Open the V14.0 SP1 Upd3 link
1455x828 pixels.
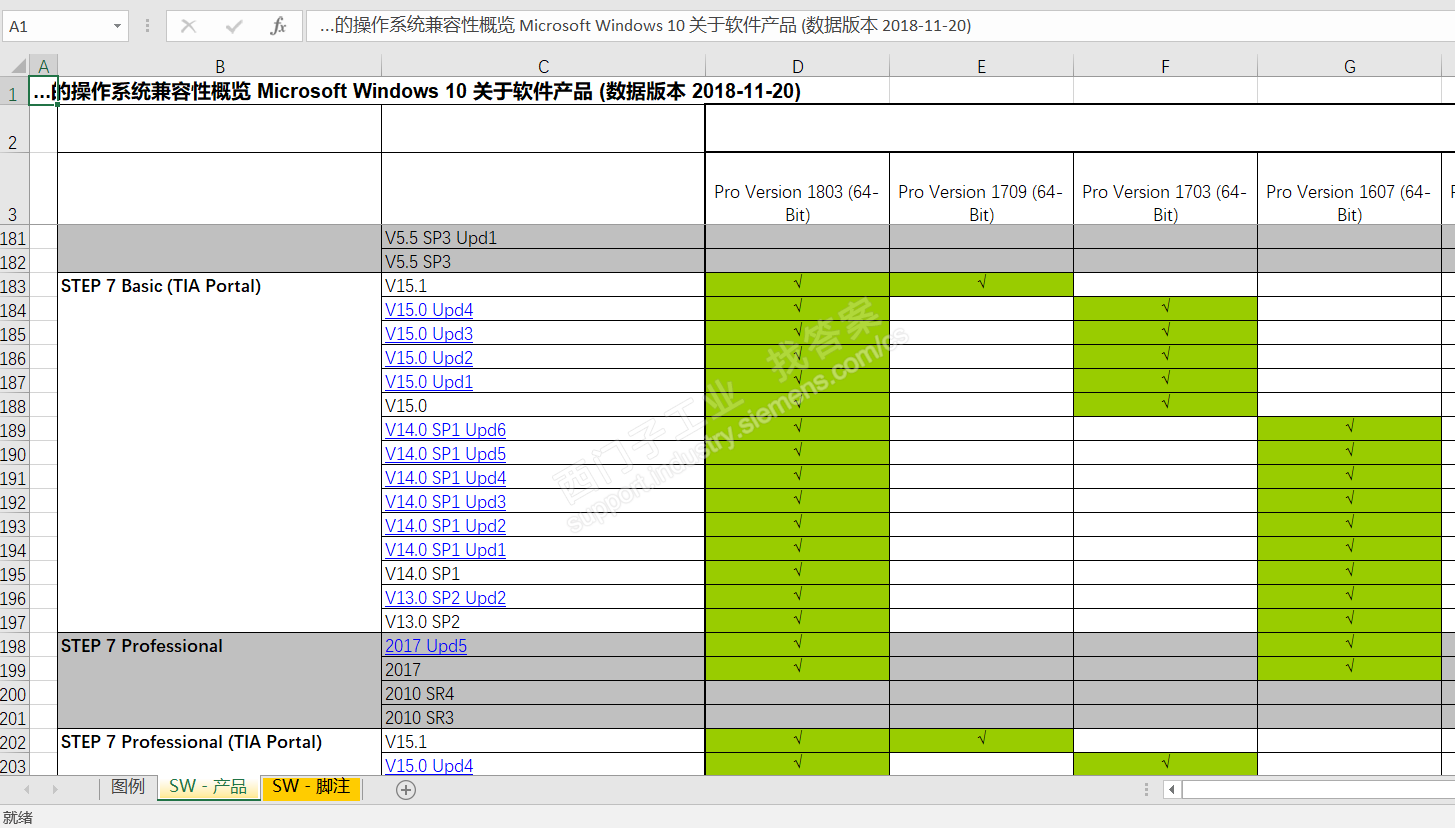[445, 502]
